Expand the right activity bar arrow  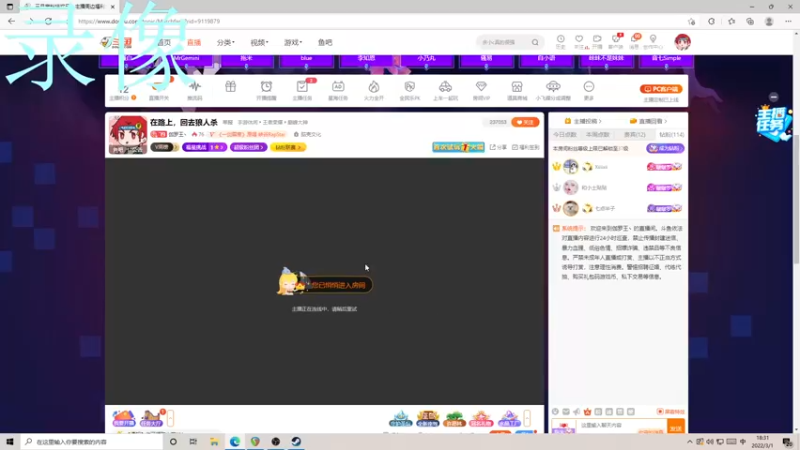527,418
